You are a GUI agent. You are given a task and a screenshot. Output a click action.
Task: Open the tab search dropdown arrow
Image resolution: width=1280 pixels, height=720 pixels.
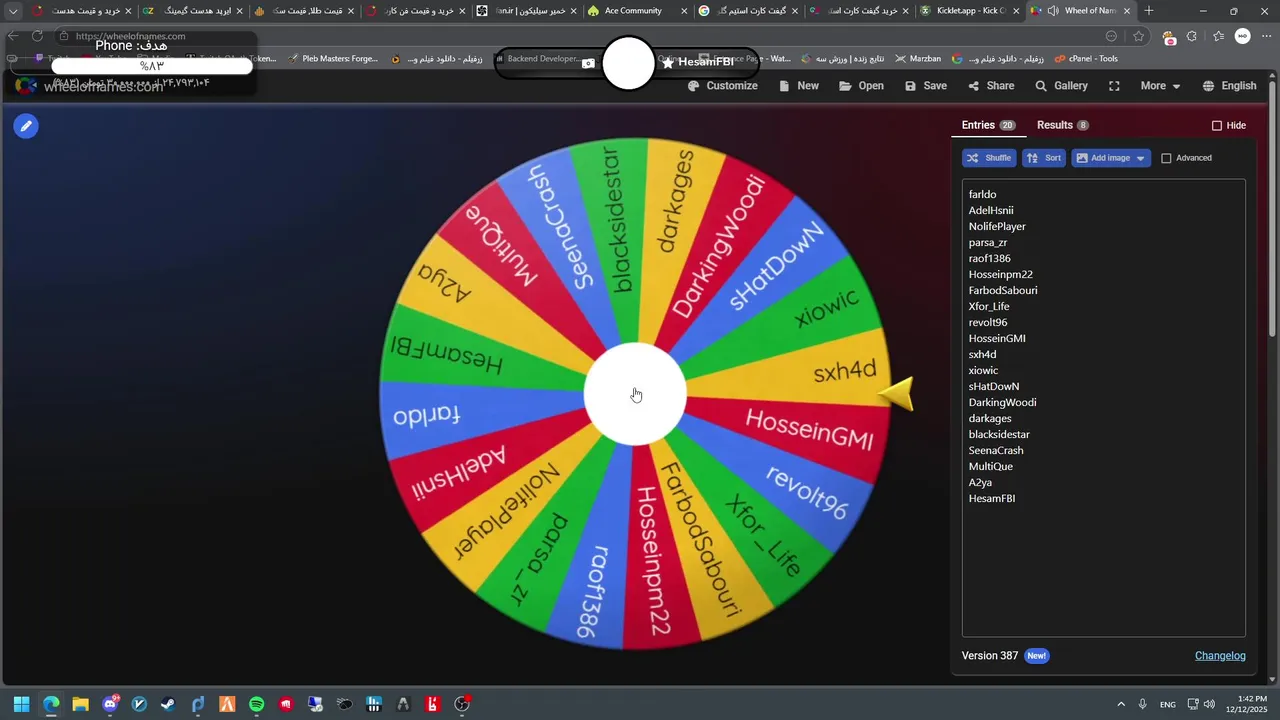(13, 11)
